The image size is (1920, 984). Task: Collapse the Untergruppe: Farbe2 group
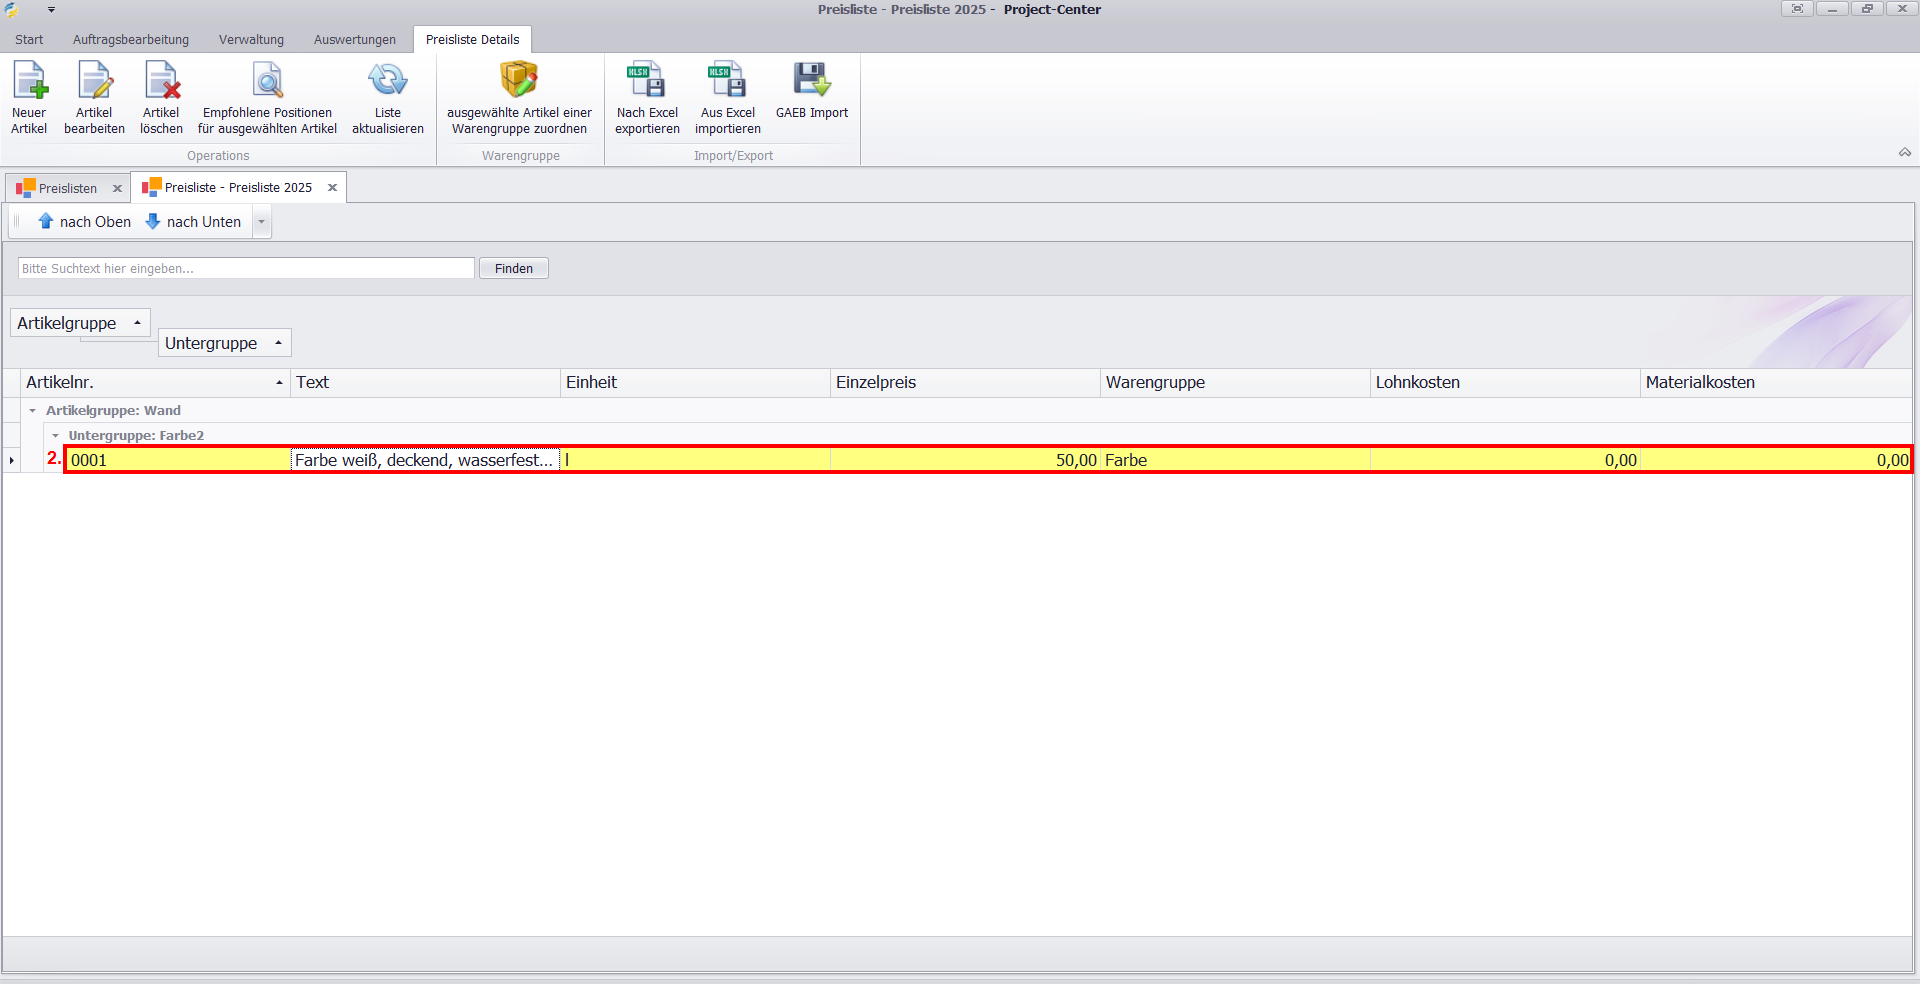tap(55, 436)
